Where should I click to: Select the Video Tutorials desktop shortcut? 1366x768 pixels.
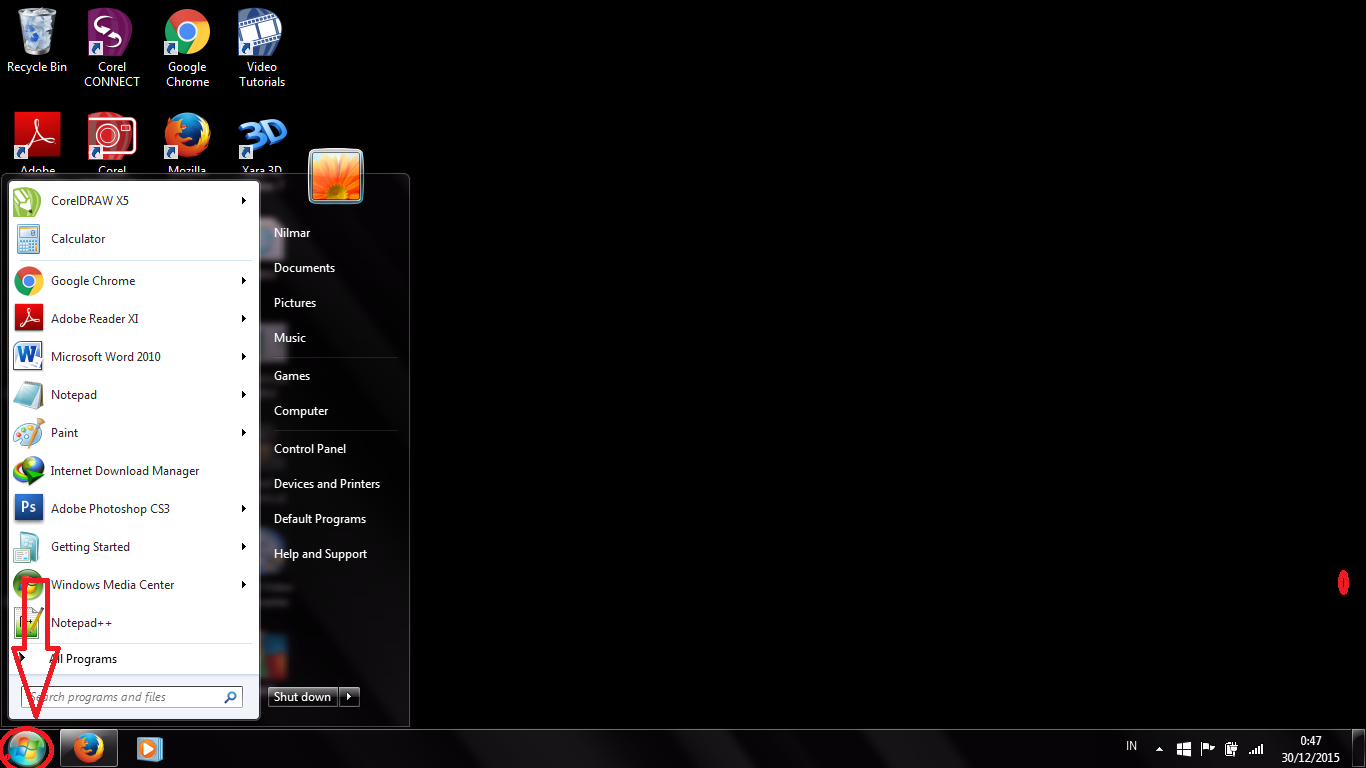[262, 48]
